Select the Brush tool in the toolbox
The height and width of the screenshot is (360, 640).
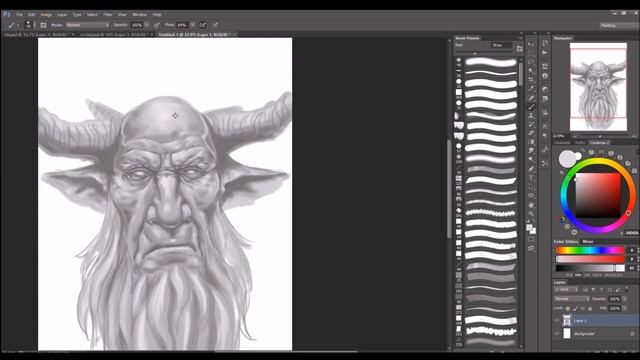pyautogui.click(x=531, y=107)
